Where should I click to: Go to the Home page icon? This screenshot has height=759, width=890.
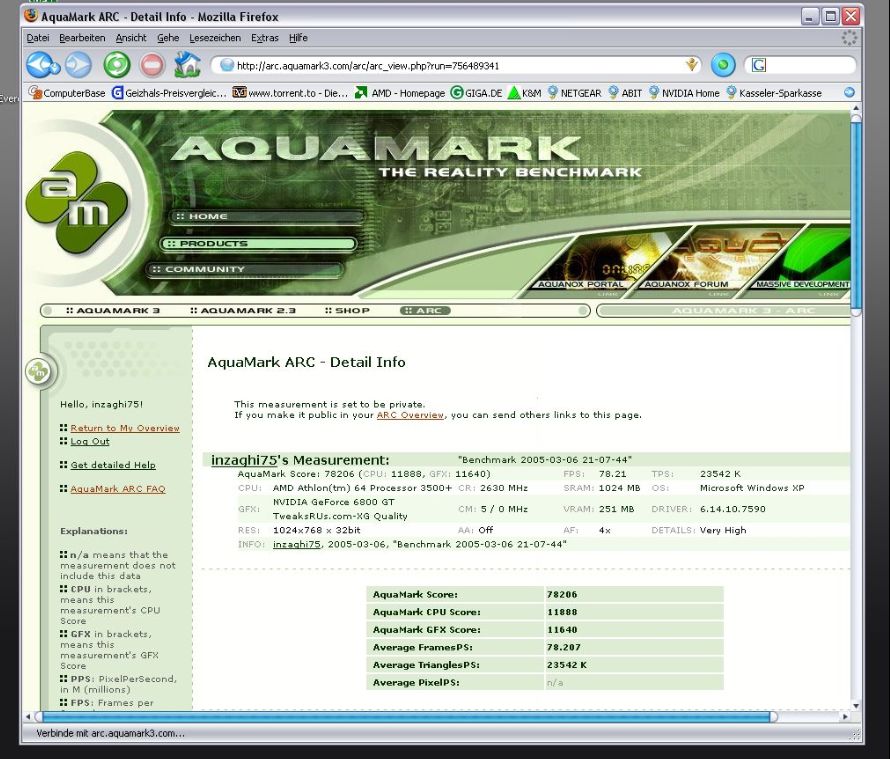tap(187, 65)
